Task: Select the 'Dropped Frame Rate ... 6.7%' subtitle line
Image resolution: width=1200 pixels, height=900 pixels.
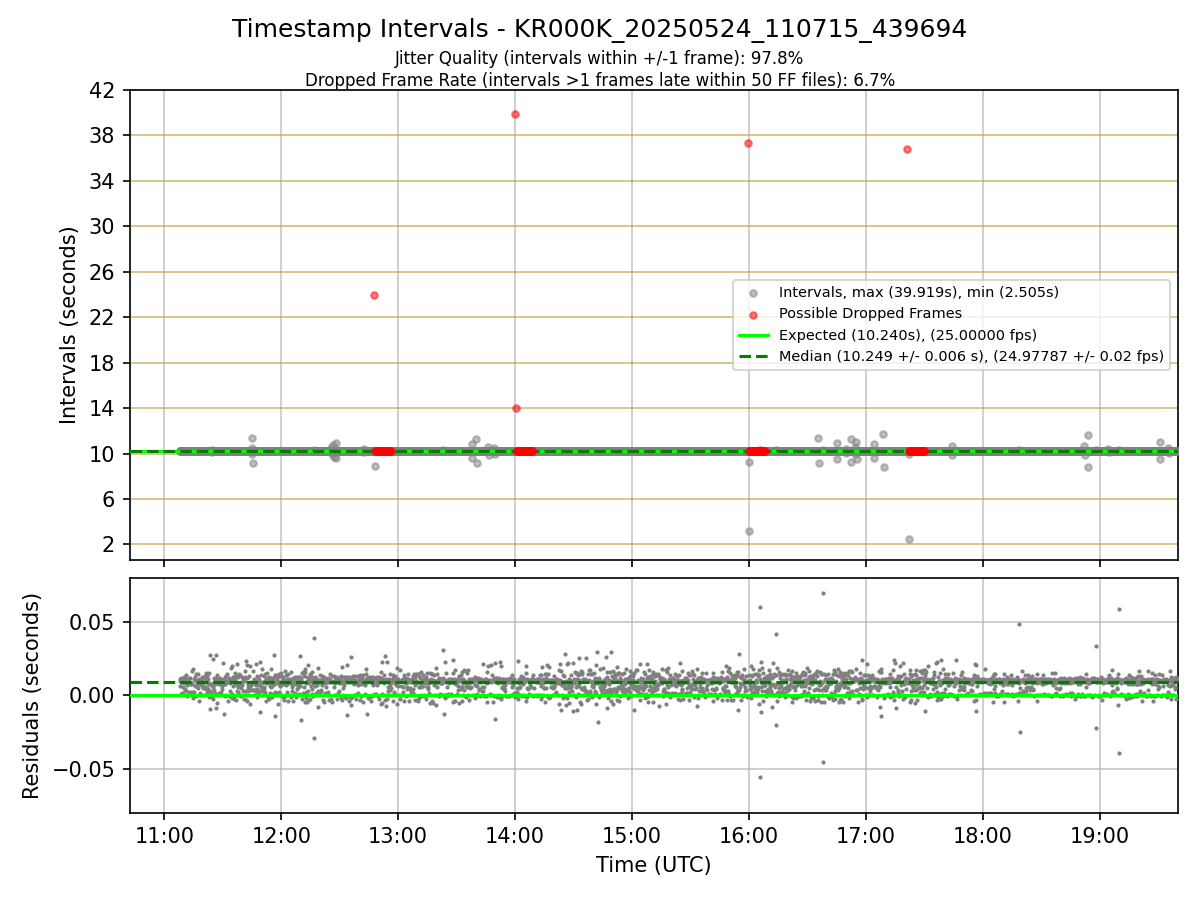Action: (x=599, y=79)
